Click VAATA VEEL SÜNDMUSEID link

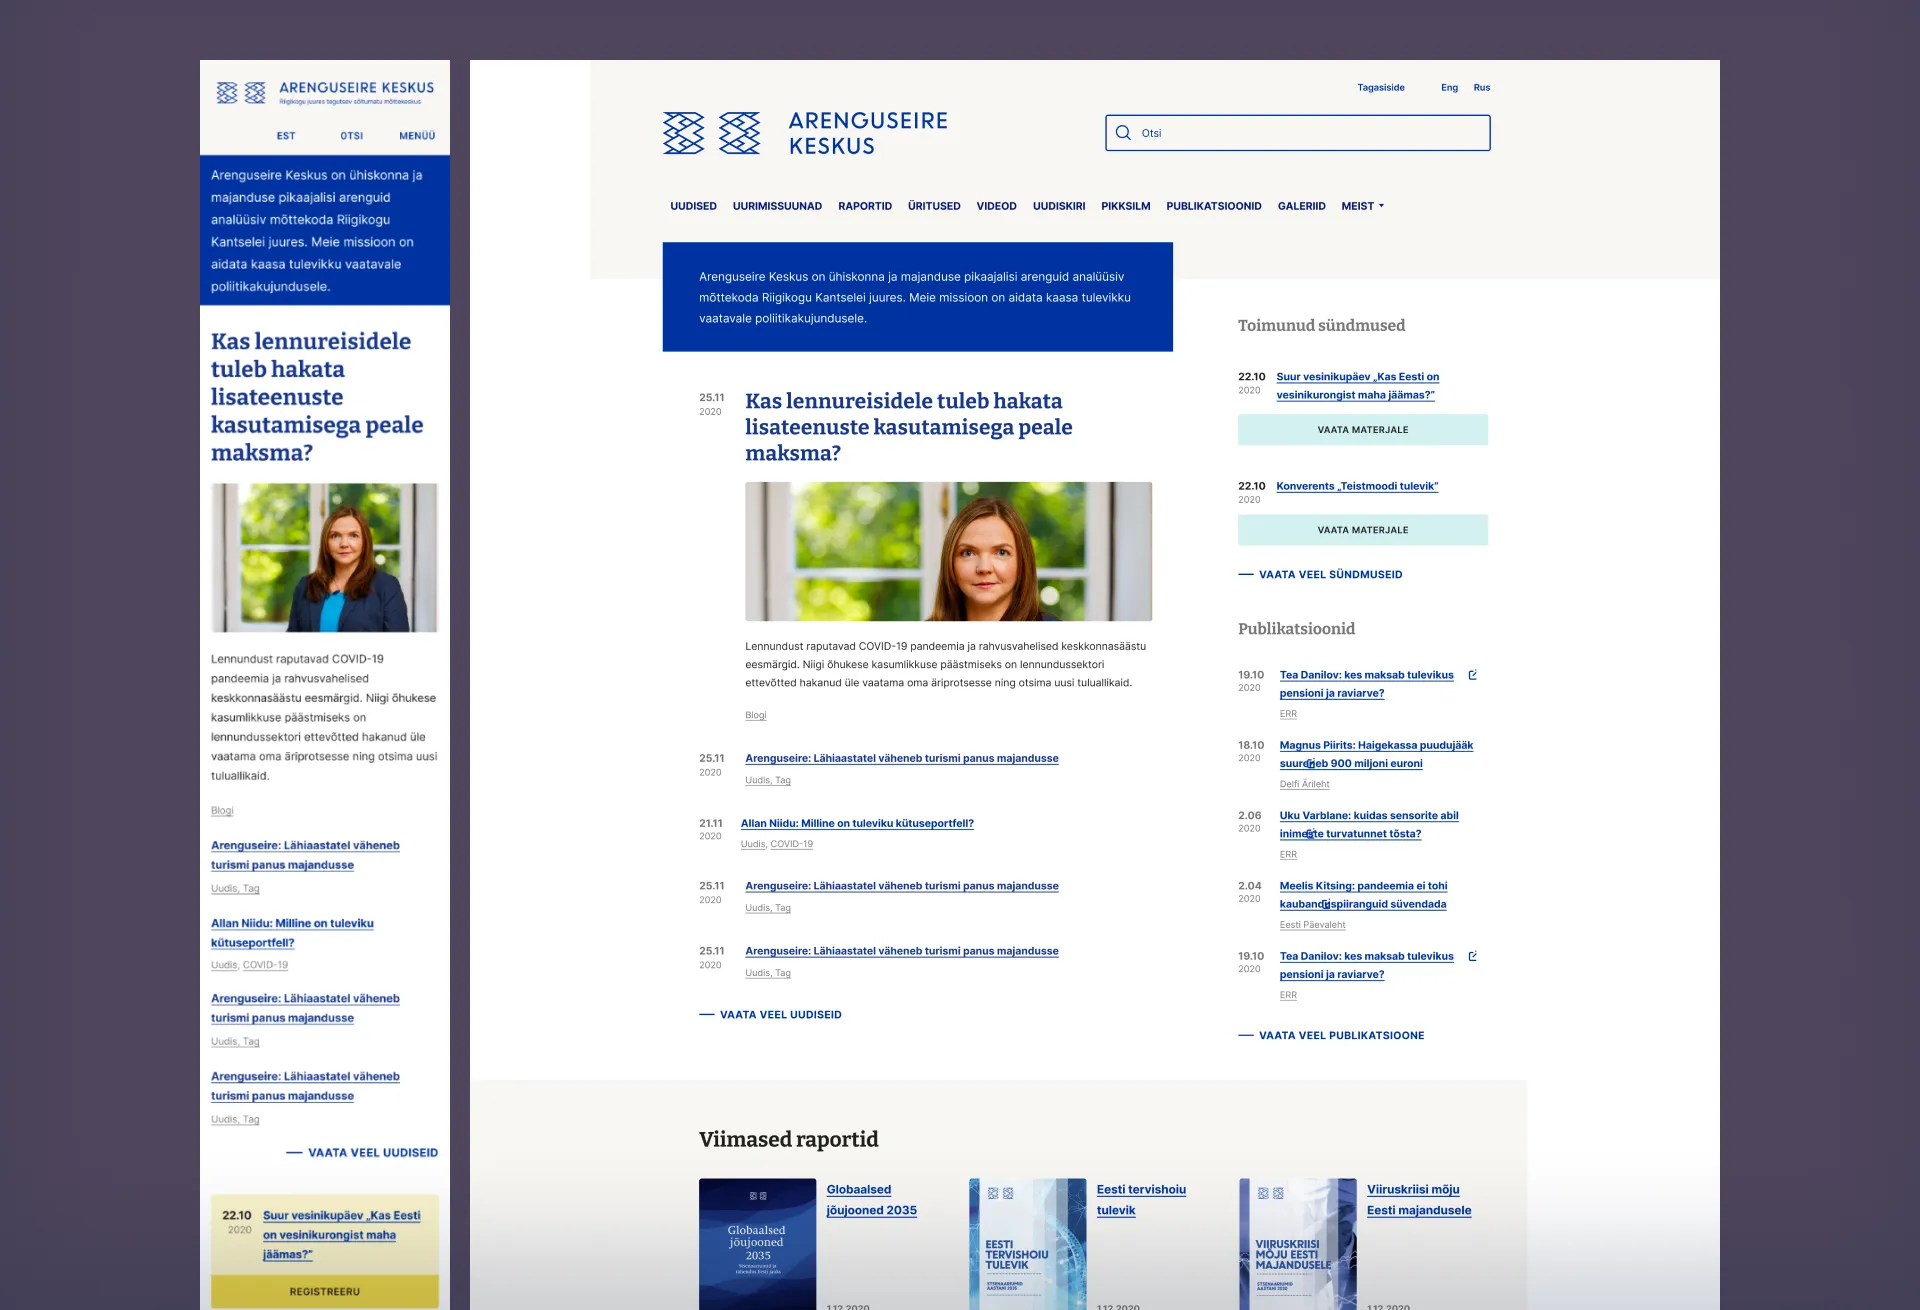click(1329, 575)
